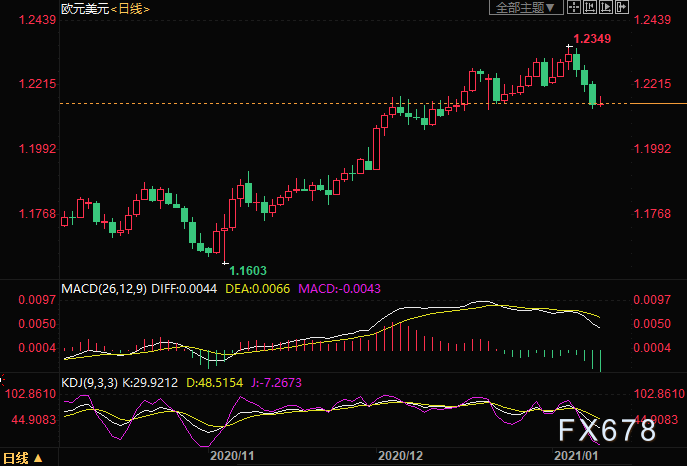This screenshot has height=466, width=687.
Task: Click the 1.2349 high price marker
Action: point(591,39)
